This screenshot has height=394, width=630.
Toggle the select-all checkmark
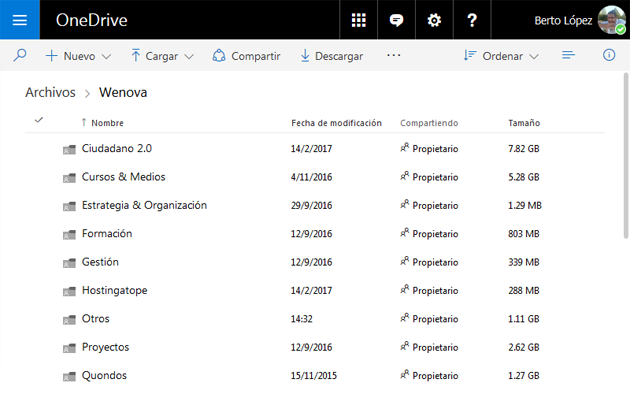coord(39,120)
